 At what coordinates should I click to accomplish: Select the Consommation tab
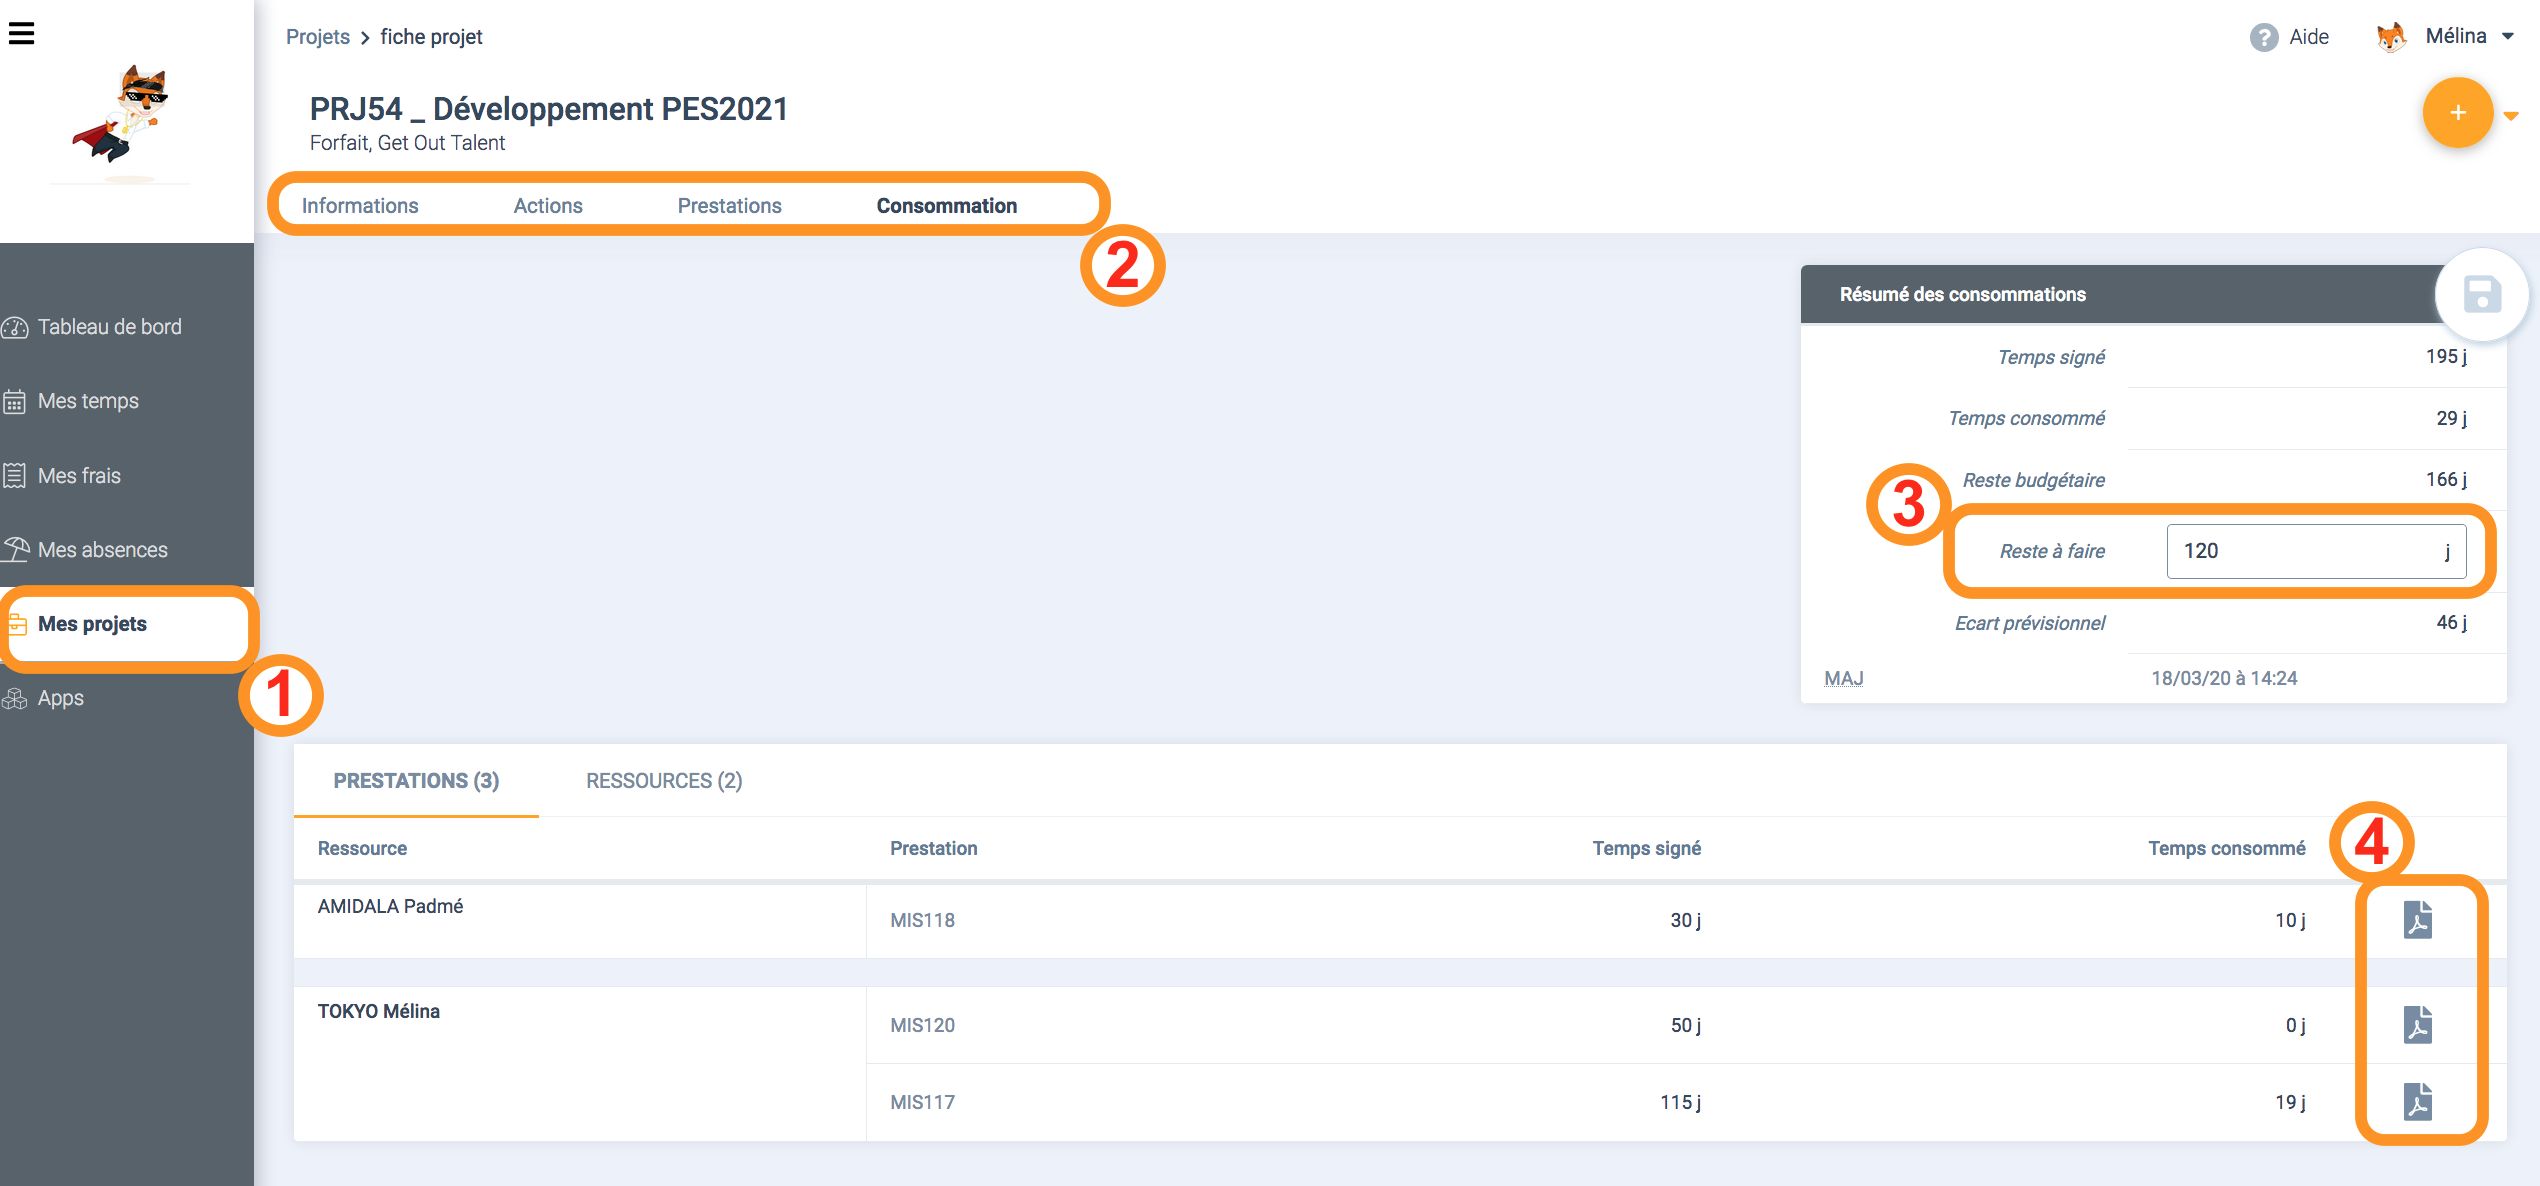(947, 206)
